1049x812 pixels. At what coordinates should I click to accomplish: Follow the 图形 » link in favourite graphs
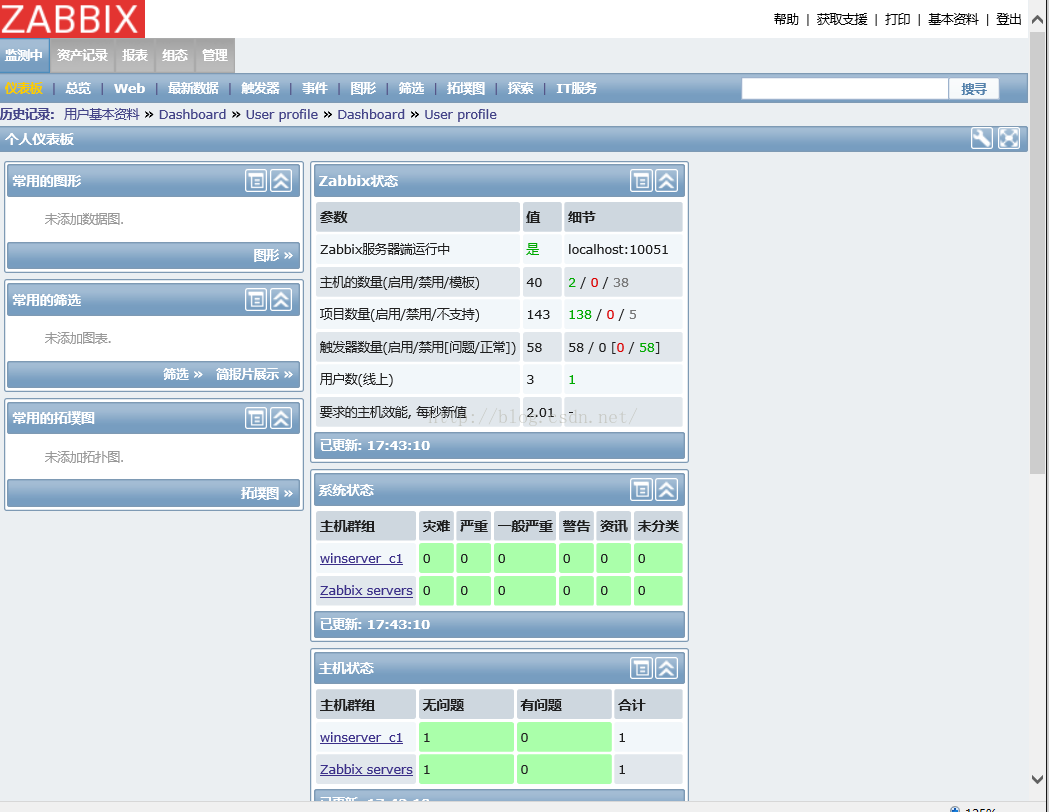pyautogui.click(x=273, y=256)
